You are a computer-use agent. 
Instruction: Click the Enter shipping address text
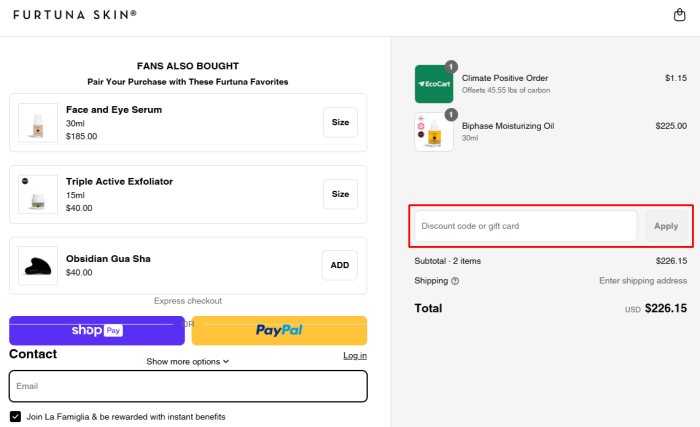click(643, 280)
